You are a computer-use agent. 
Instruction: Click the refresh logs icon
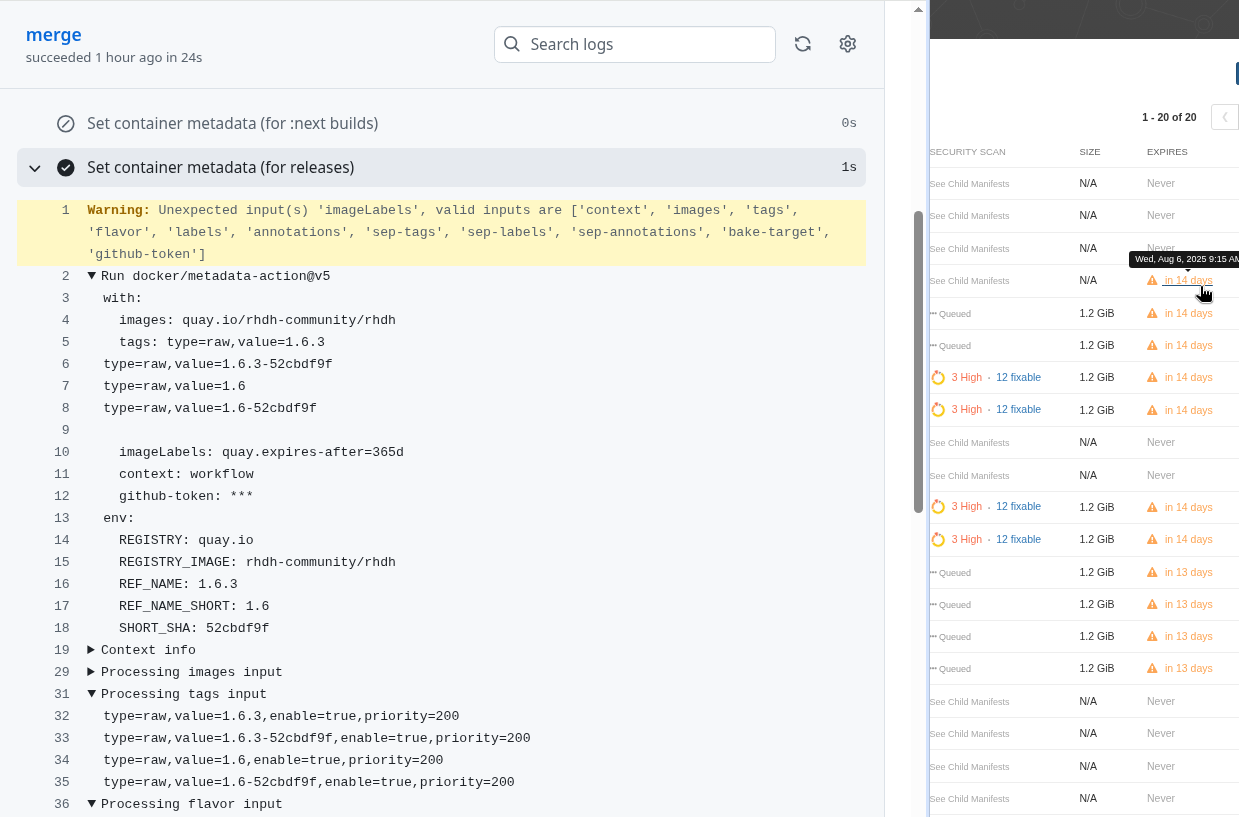coord(802,44)
